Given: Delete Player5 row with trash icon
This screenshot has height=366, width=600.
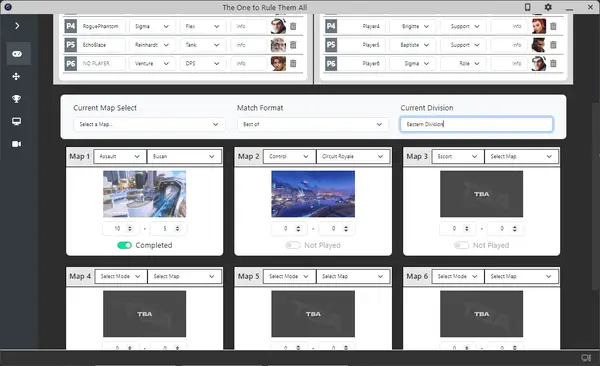Looking at the screenshot, I should 553,45.
